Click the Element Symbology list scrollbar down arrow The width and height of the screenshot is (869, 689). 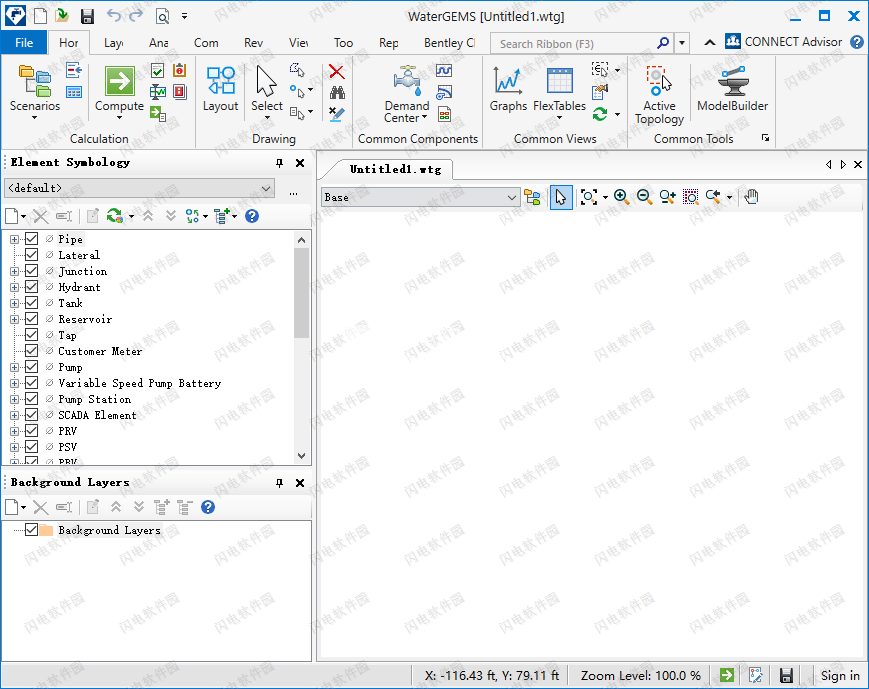[x=301, y=456]
